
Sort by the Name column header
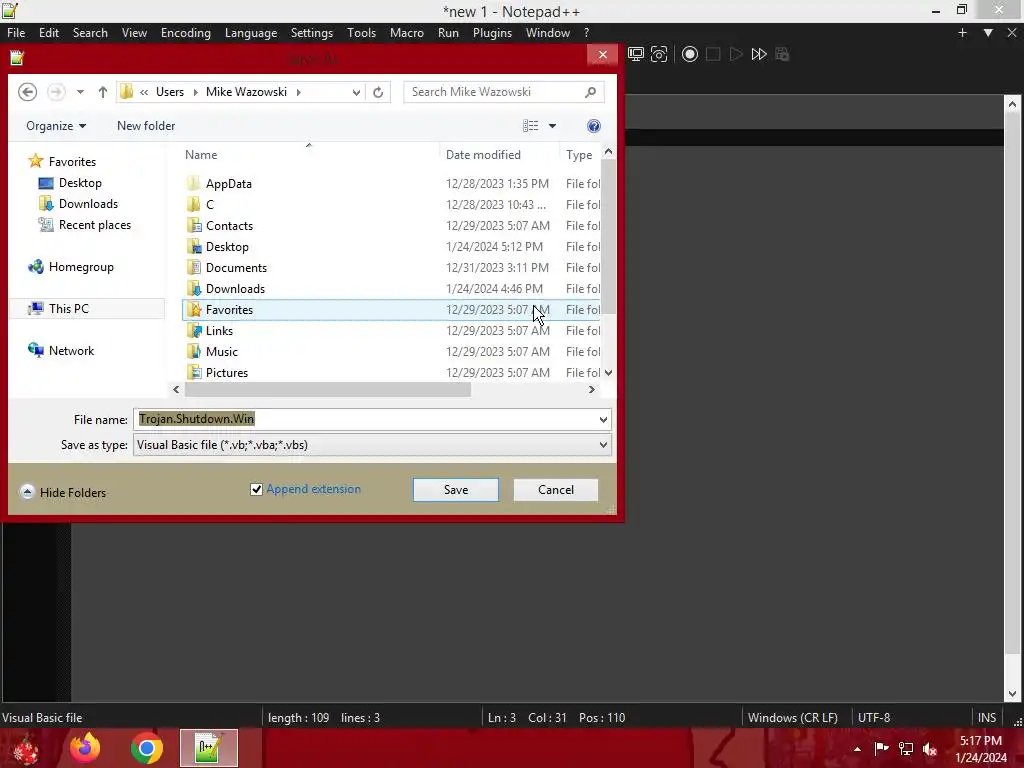pyautogui.click(x=201, y=155)
